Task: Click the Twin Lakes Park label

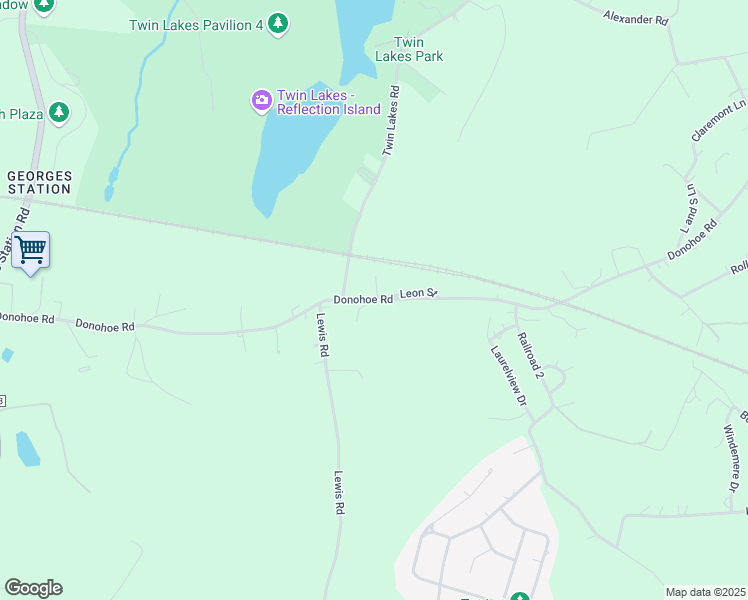Action: tap(409, 49)
